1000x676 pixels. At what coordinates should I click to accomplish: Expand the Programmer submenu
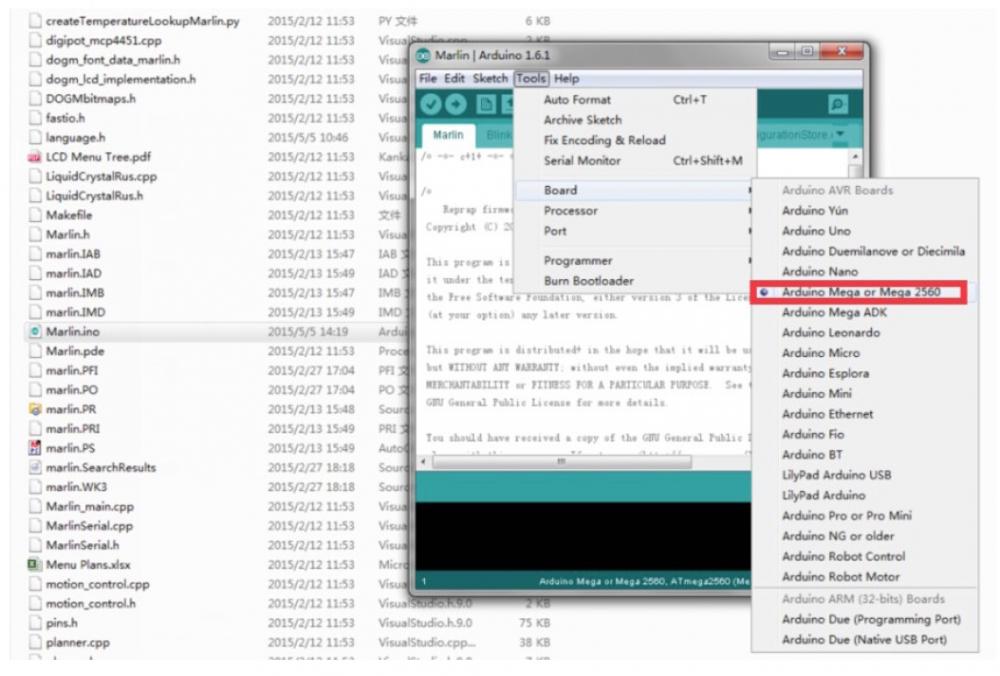coord(635,261)
